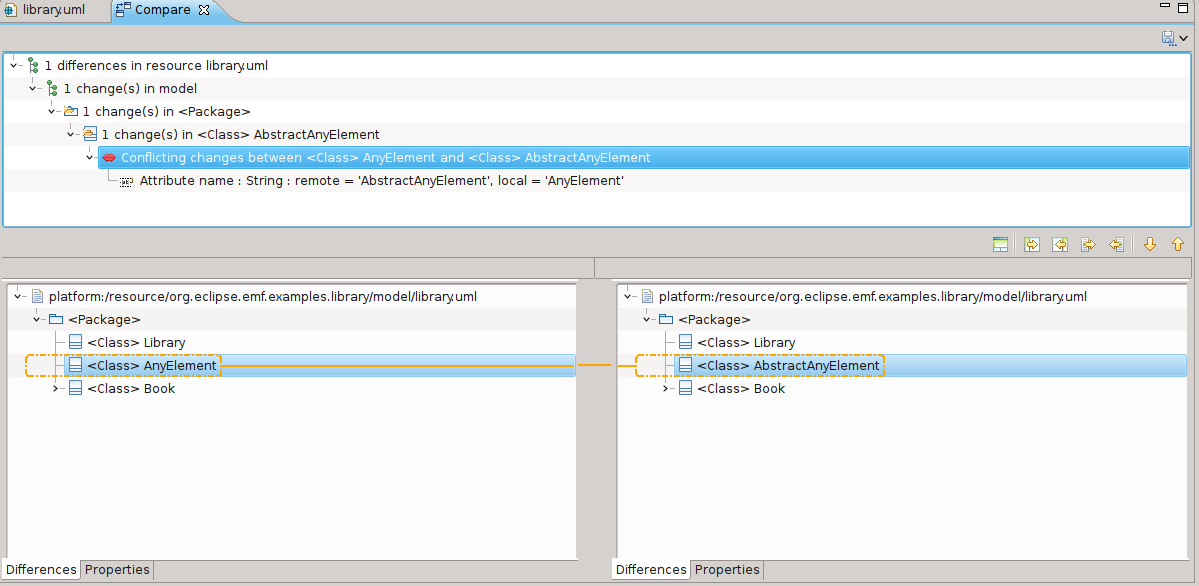Click the <Package> folder icon in left pane
This screenshot has height=586, width=1199.
[56, 319]
